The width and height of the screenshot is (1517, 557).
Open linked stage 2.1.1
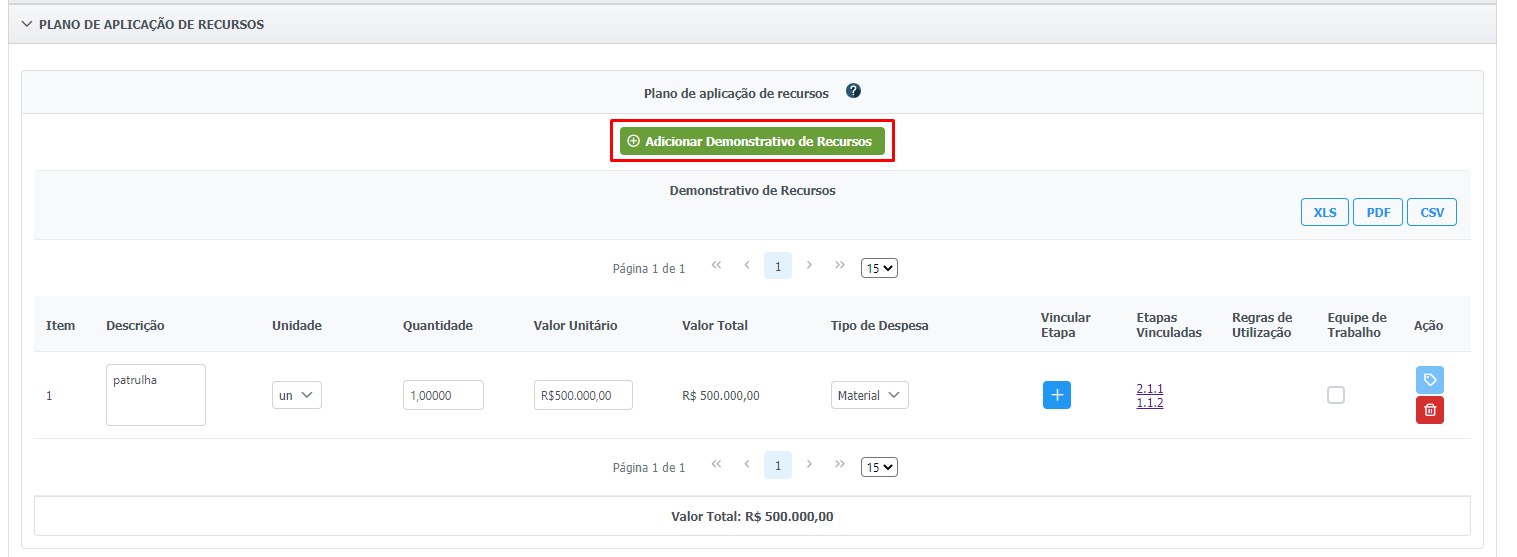click(1149, 388)
